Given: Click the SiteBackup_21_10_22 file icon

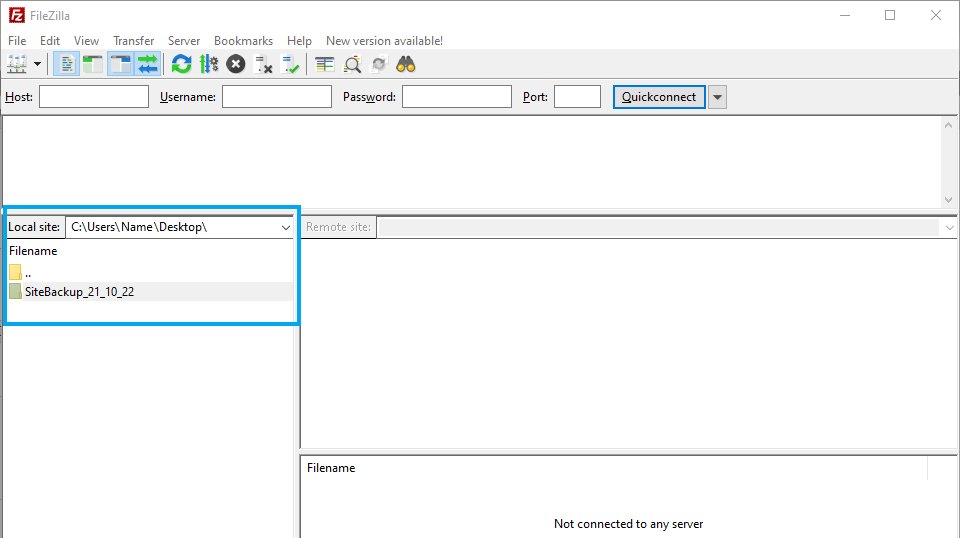Looking at the screenshot, I should (x=15, y=291).
